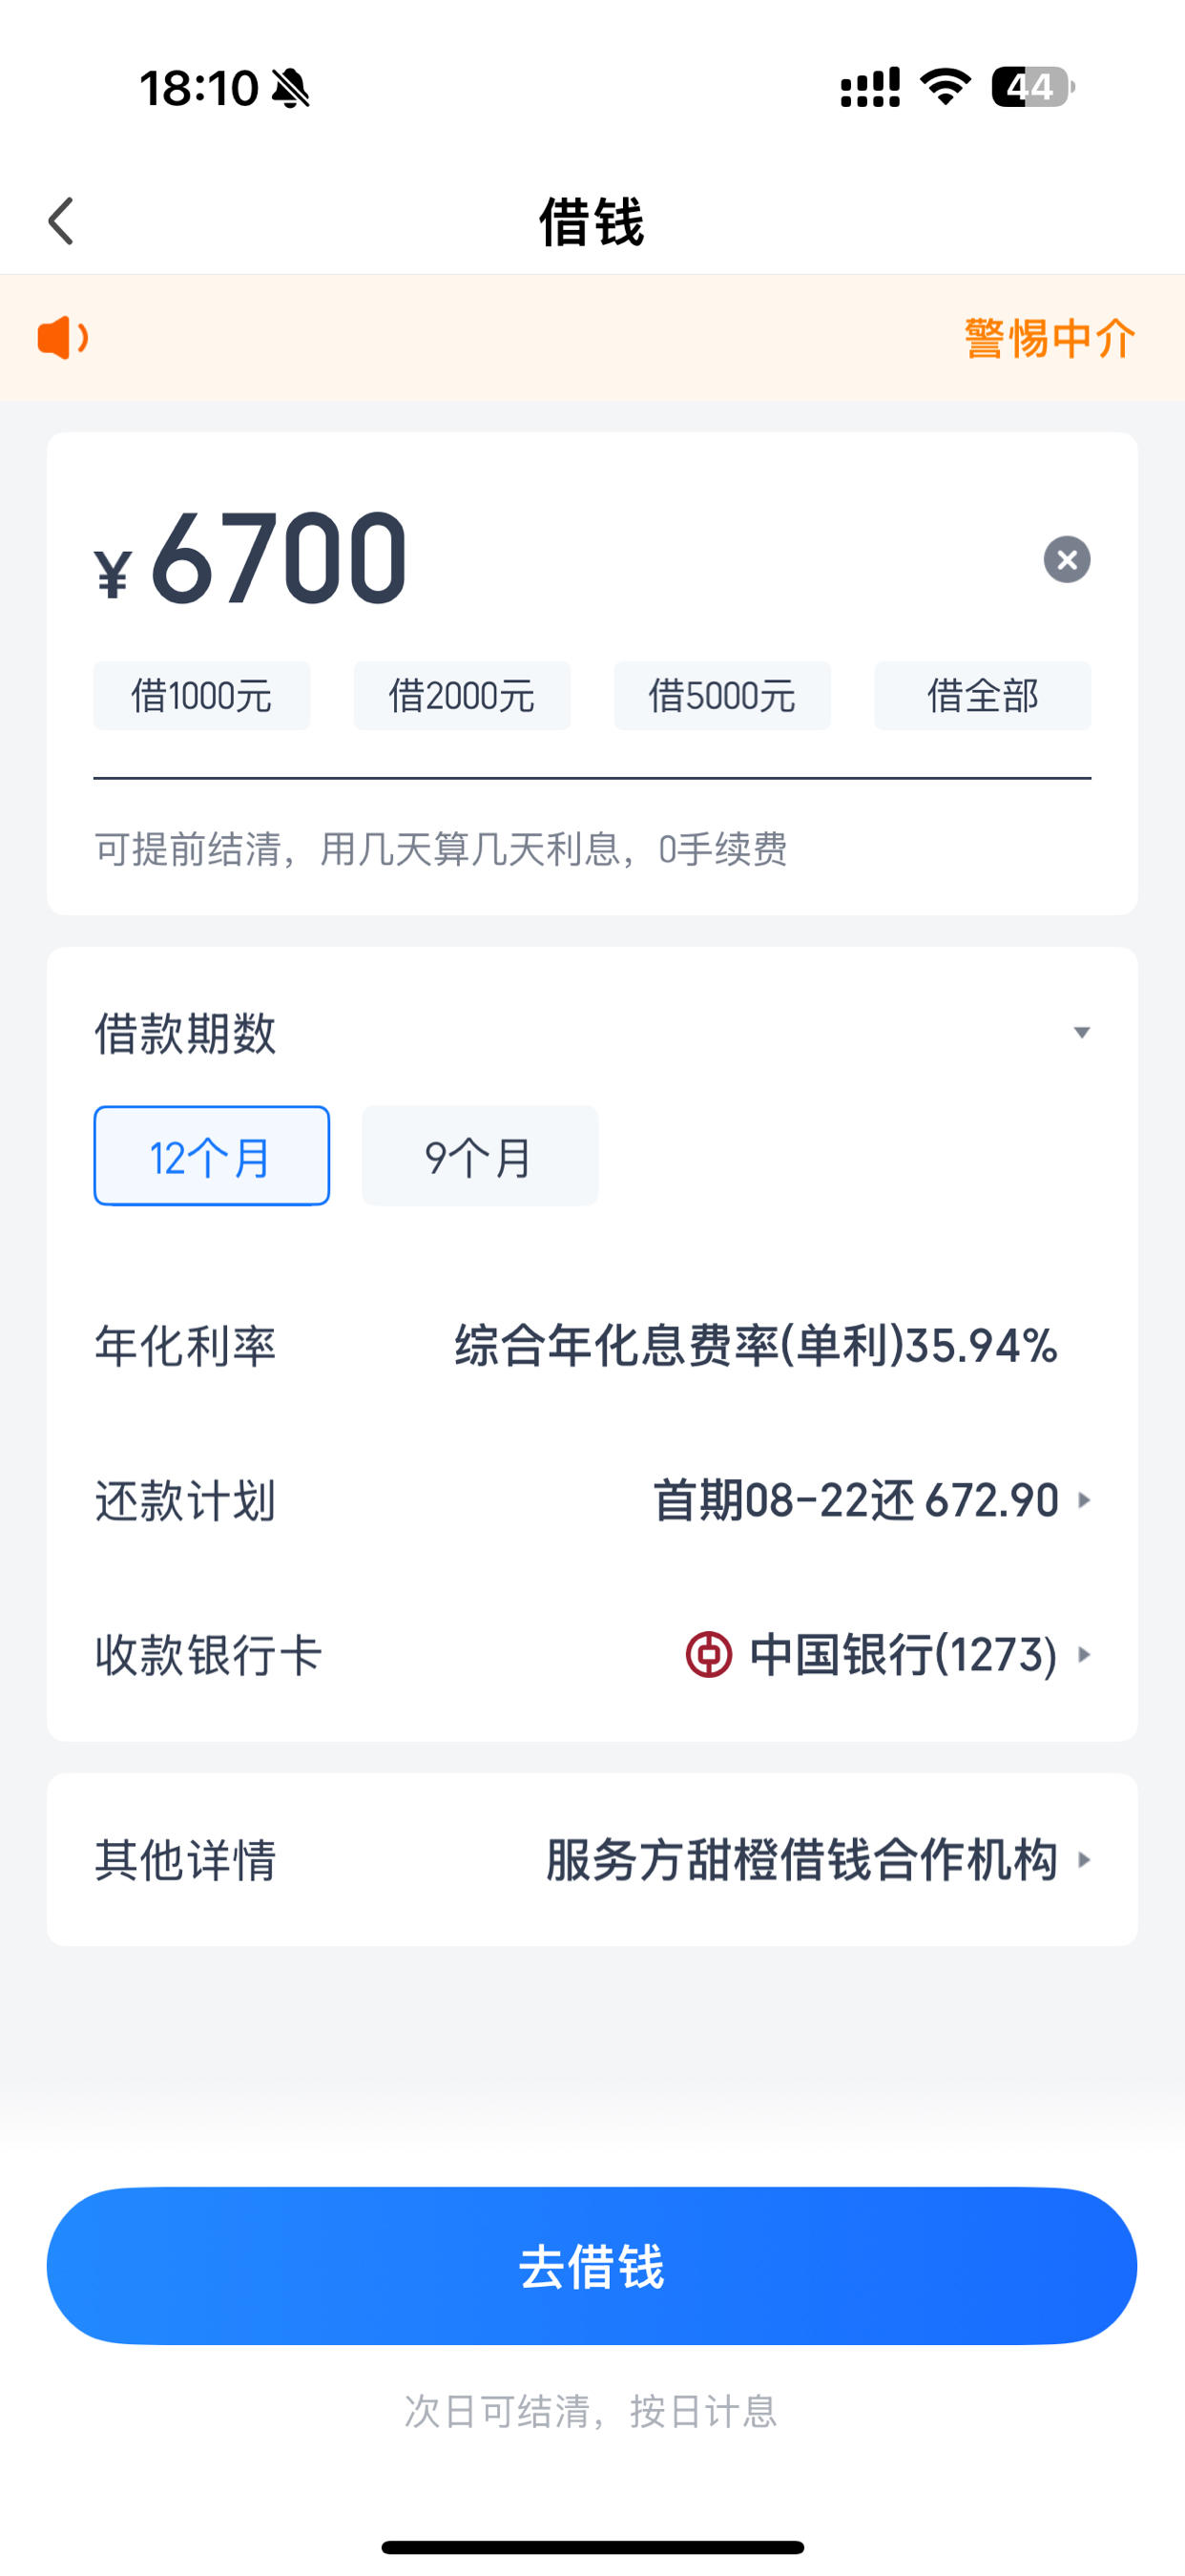The width and height of the screenshot is (1185, 2576).
Task: Open the 还款计划 repayment details arrow
Action: [1084, 1500]
